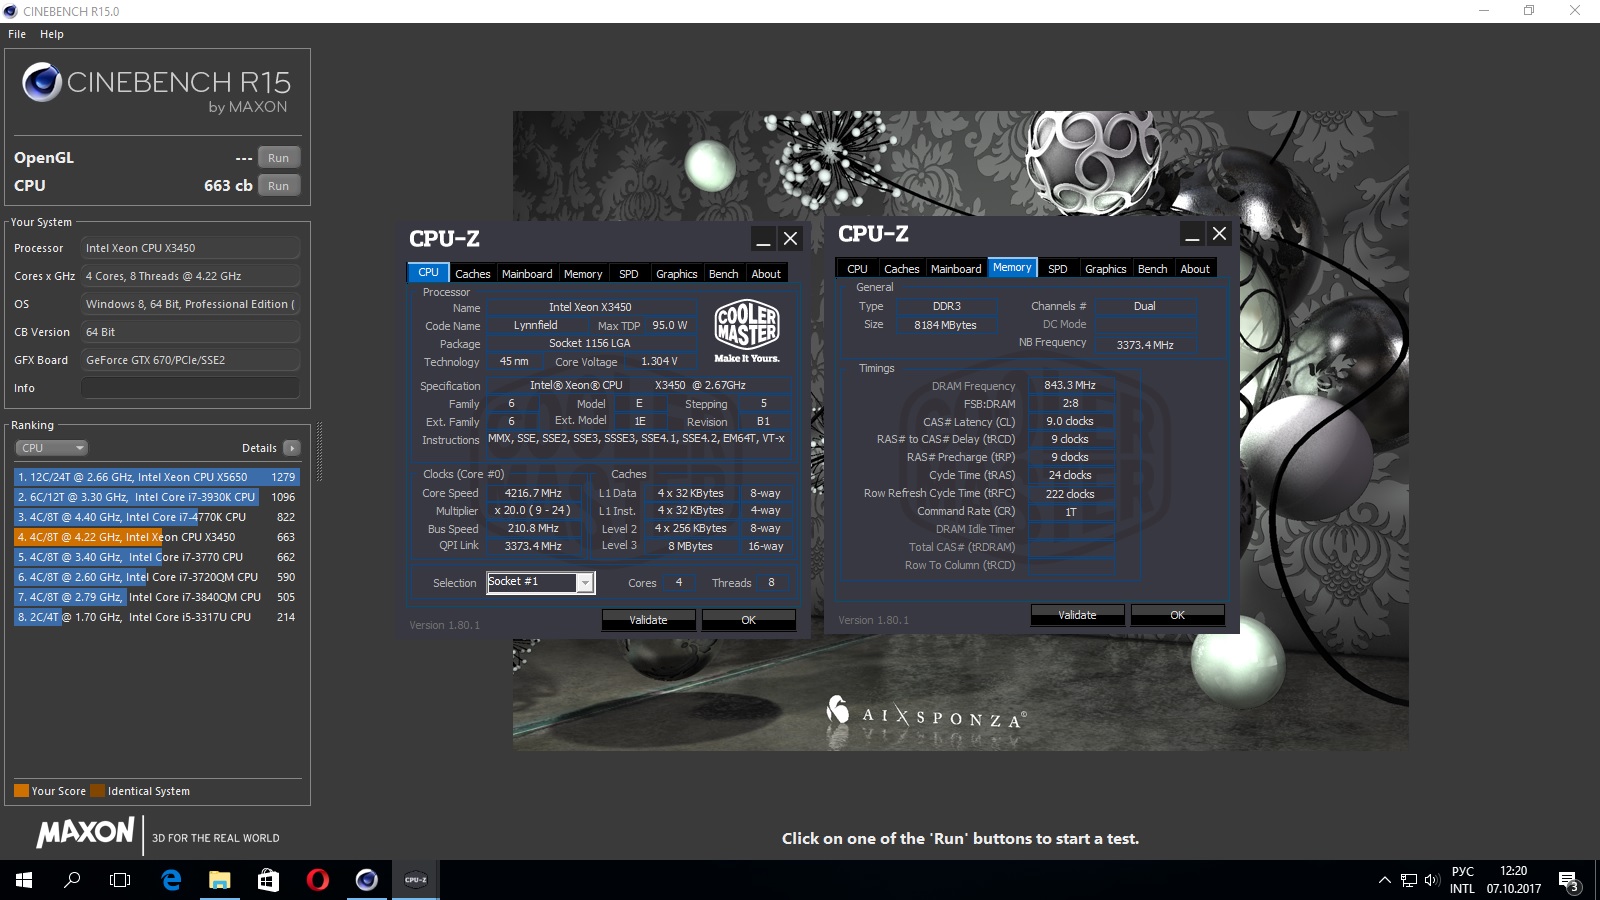Image resolution: width=1600 pixels, height=900 pixels.
Task: Switch to Mainboard tab in left CPU-Z
Action: click(527, 274)
